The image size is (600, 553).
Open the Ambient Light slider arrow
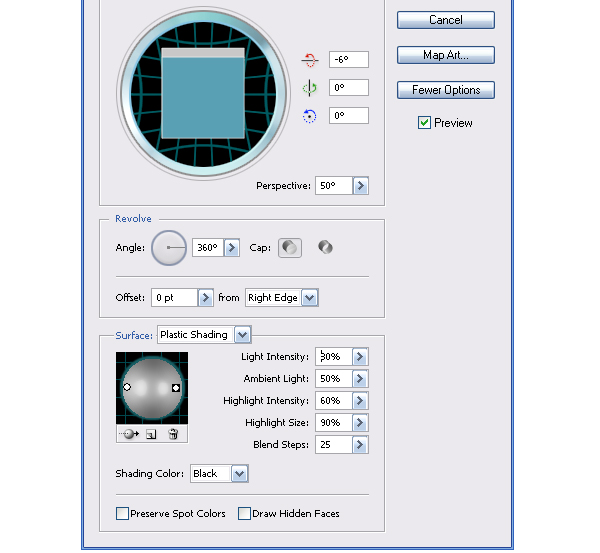pos(360,379)
